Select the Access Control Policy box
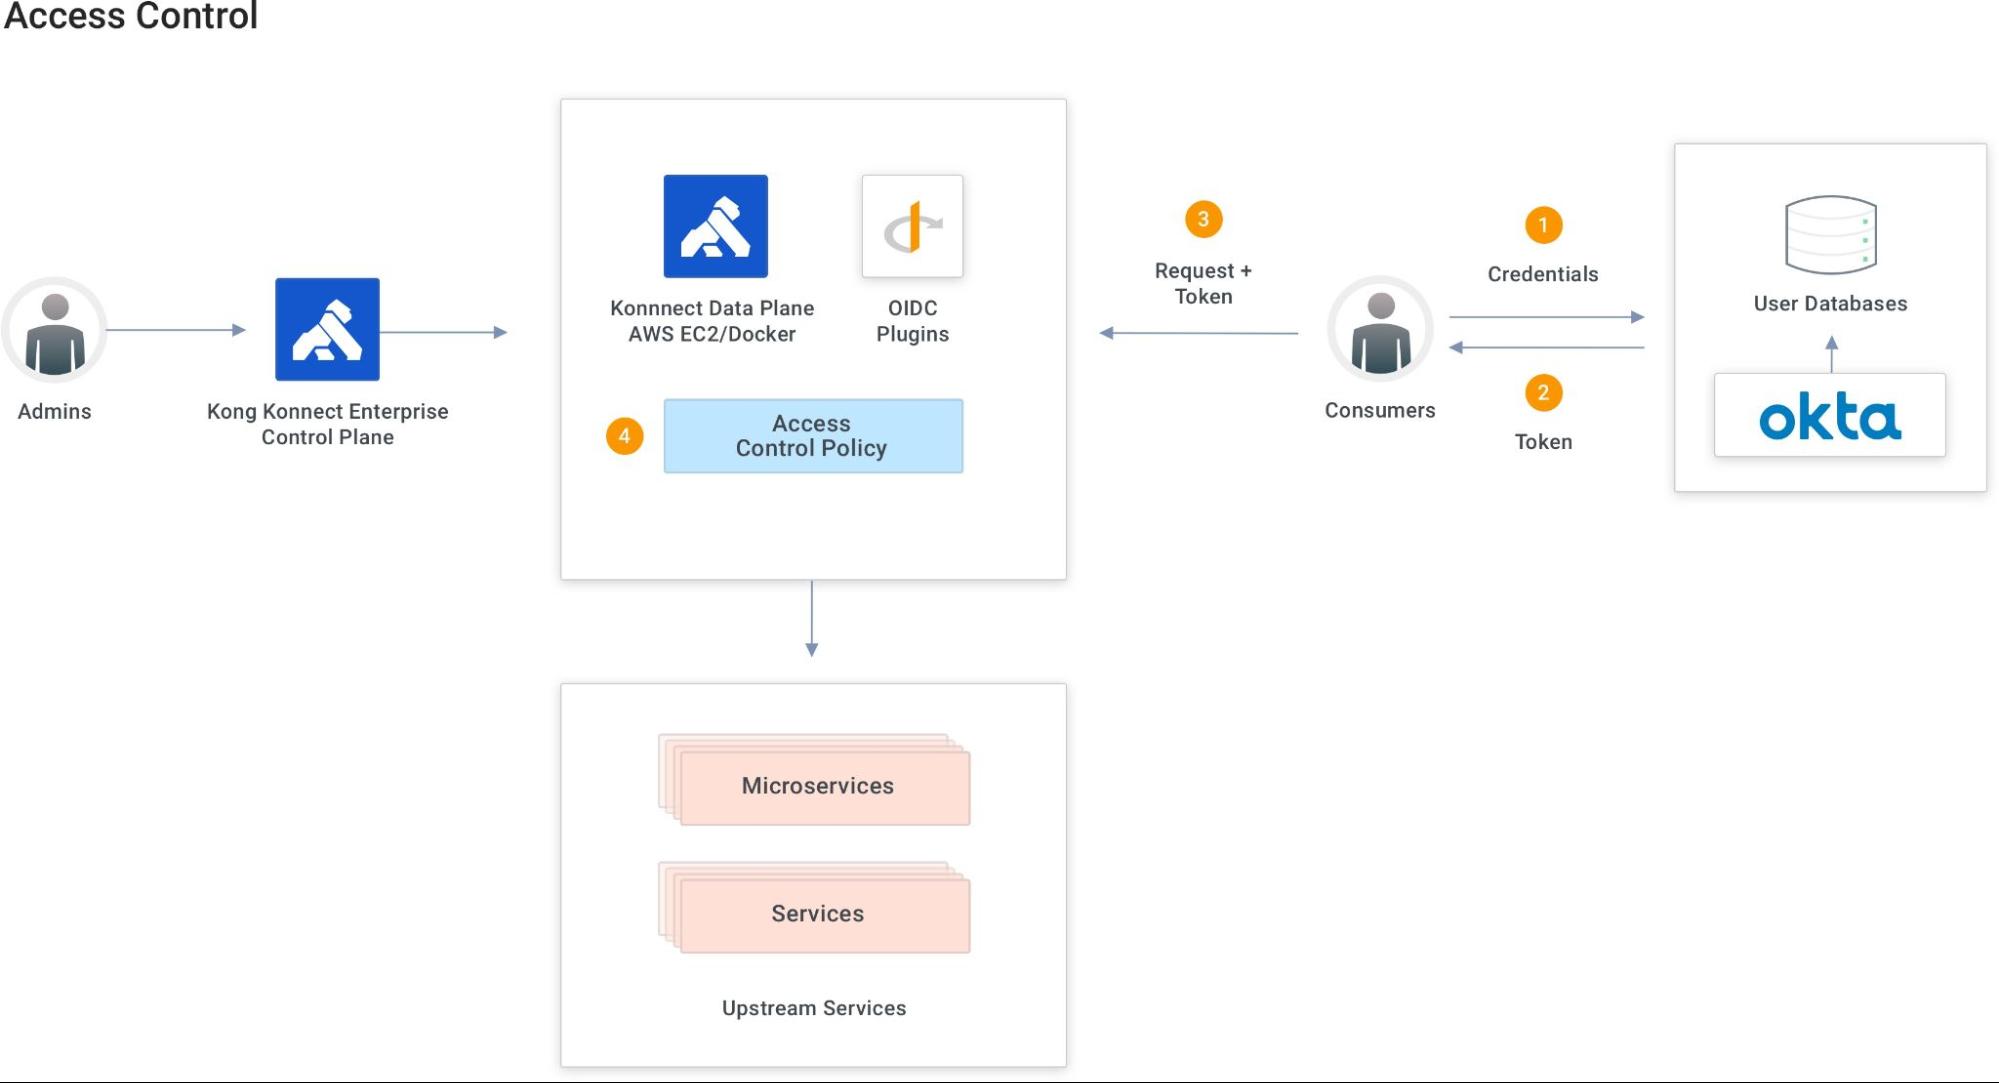The height and width of the screenshot is (1083, 1999). tap(812, 436)
